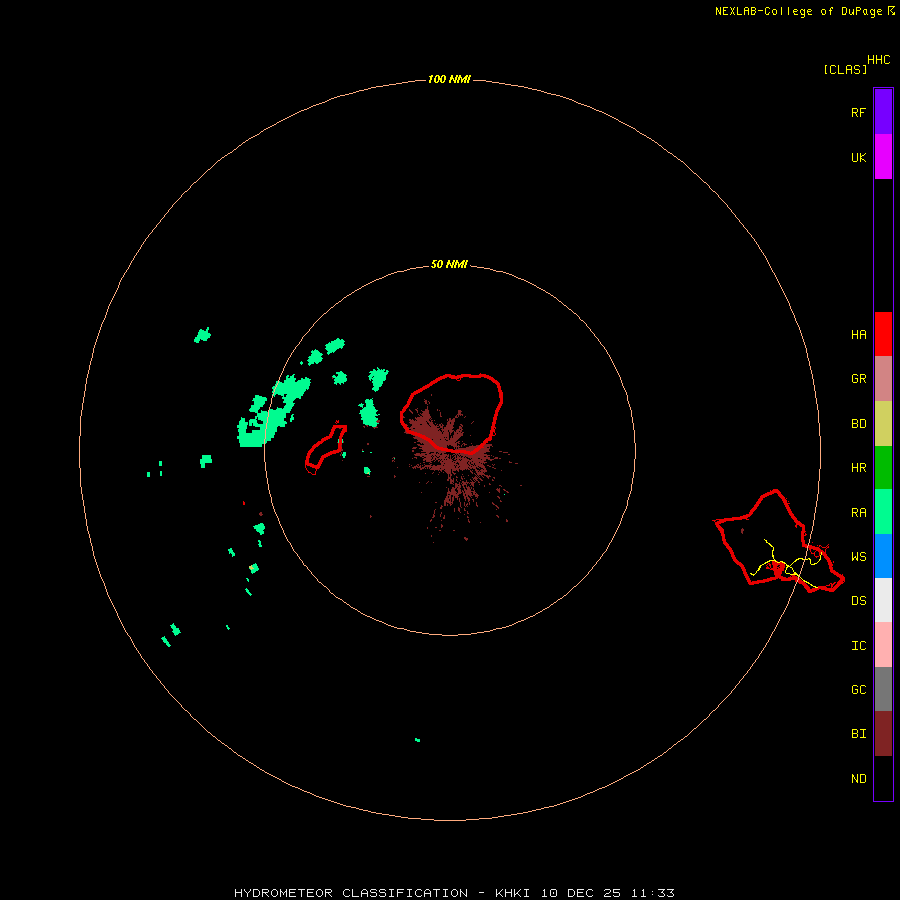Click the "BI" legend label
This screenshot has height=900, width=900.
(859, 734)
